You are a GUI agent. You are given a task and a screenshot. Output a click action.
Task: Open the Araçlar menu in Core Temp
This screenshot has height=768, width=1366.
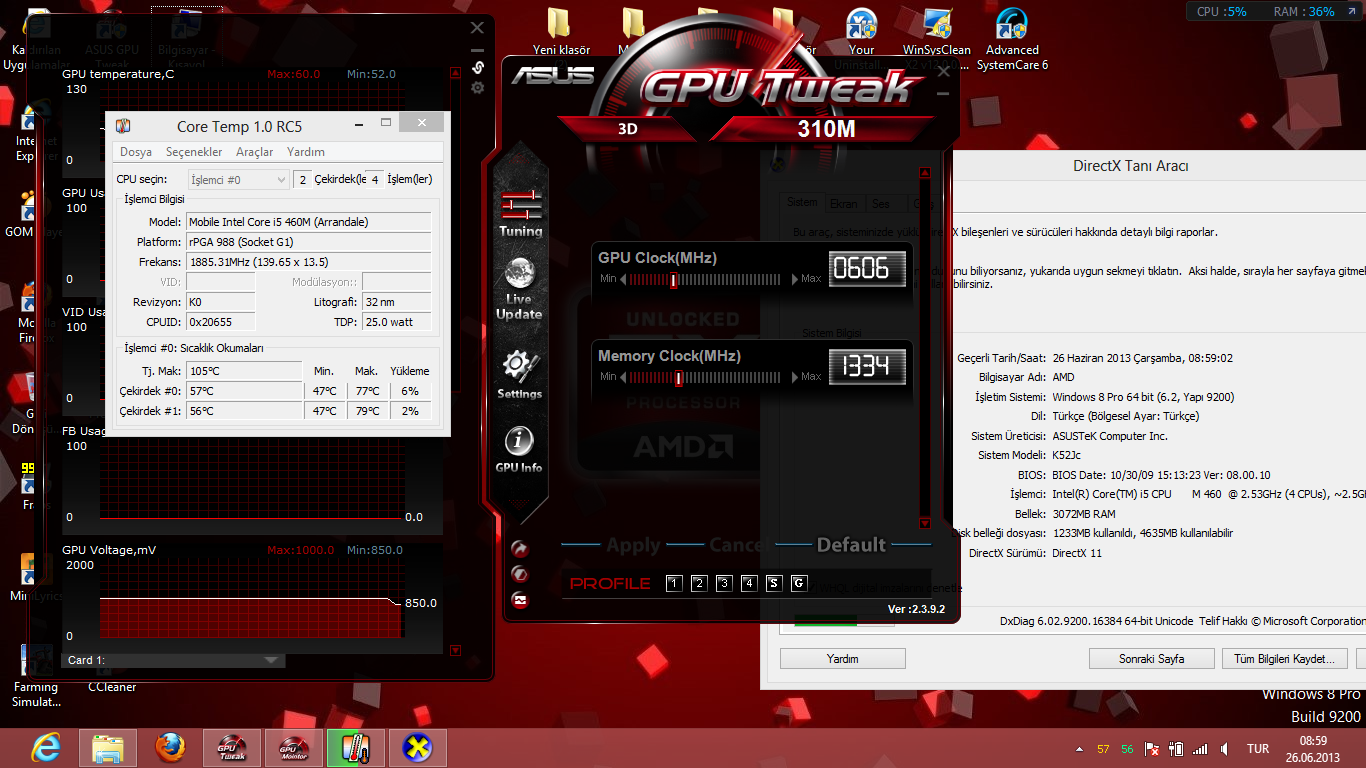click(255, 152)
